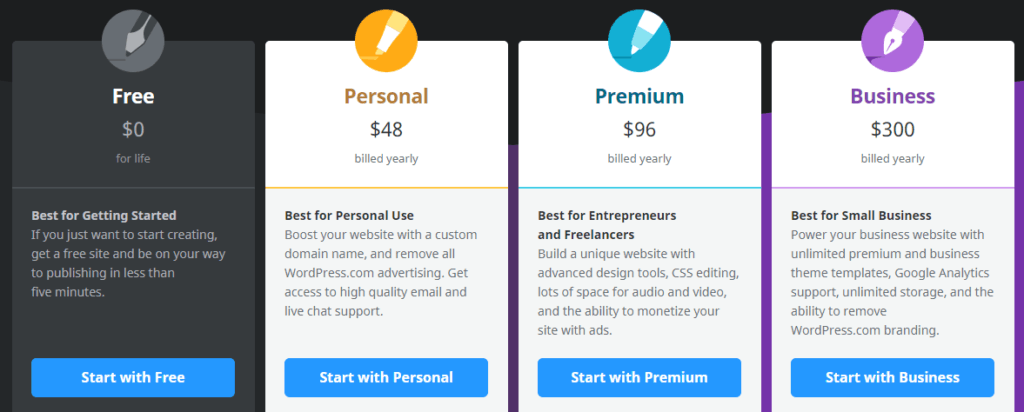
Task: Click the purple fountain pen Business icon
Action: 892,40
